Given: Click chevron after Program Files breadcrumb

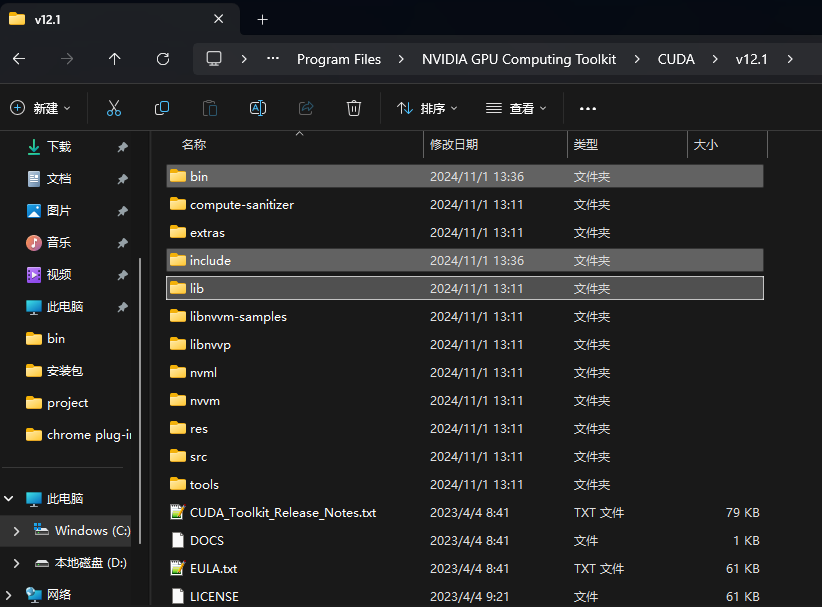Looking at the screenshot, I should click(401, 59).
